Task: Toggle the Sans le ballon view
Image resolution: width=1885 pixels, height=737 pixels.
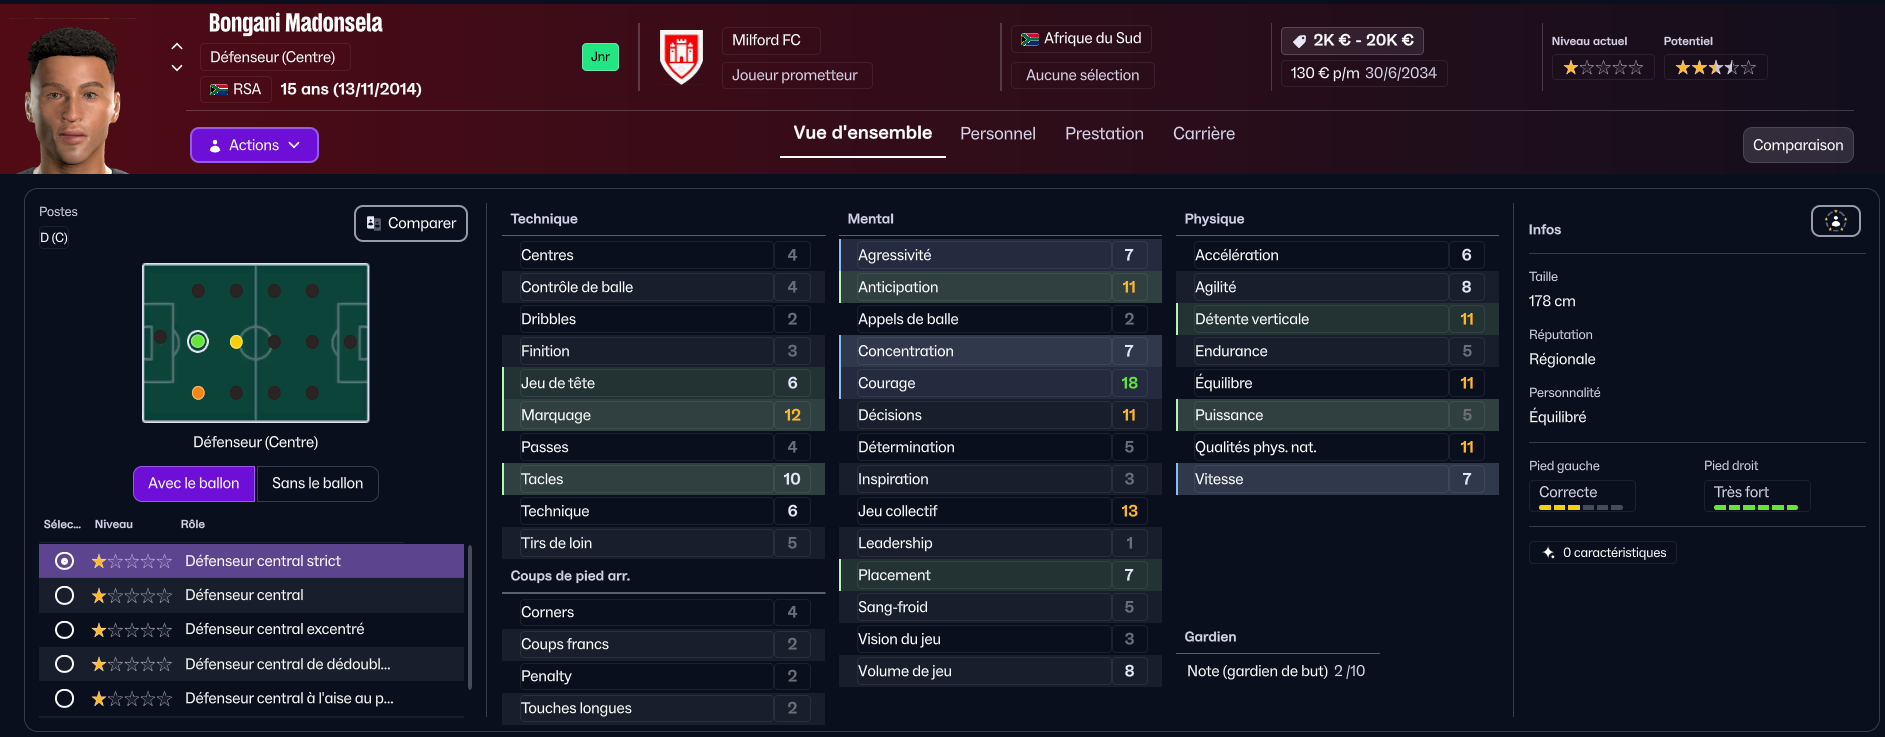Action: tap(317, 484)
